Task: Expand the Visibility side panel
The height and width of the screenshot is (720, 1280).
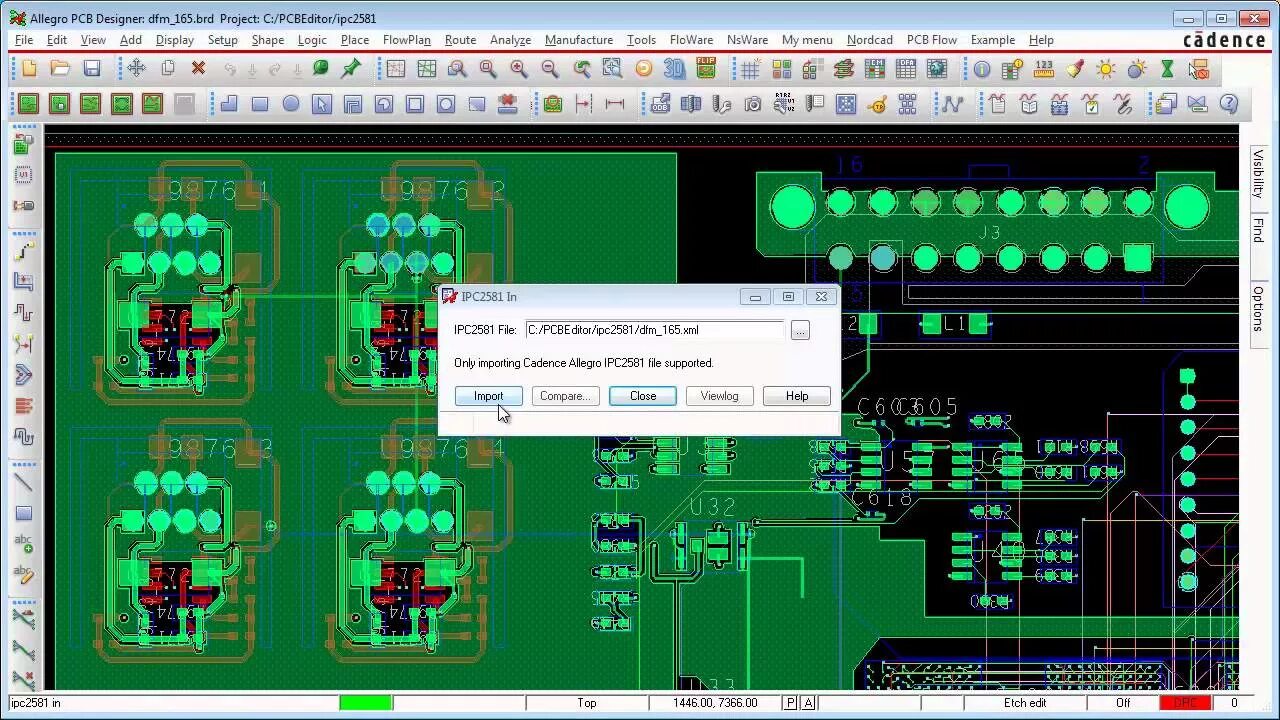Action: (x=1259, y=174)
